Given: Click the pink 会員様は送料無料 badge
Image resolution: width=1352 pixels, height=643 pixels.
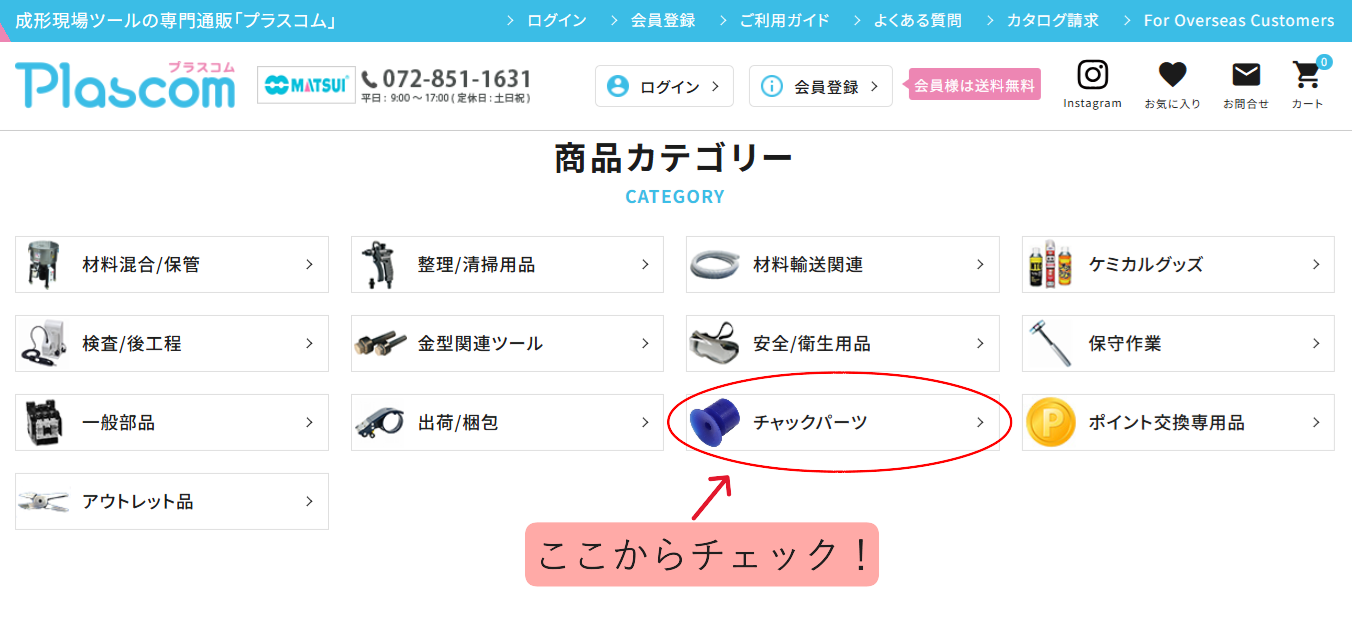Looking at the screenshot, I should [x=974, y=85].
